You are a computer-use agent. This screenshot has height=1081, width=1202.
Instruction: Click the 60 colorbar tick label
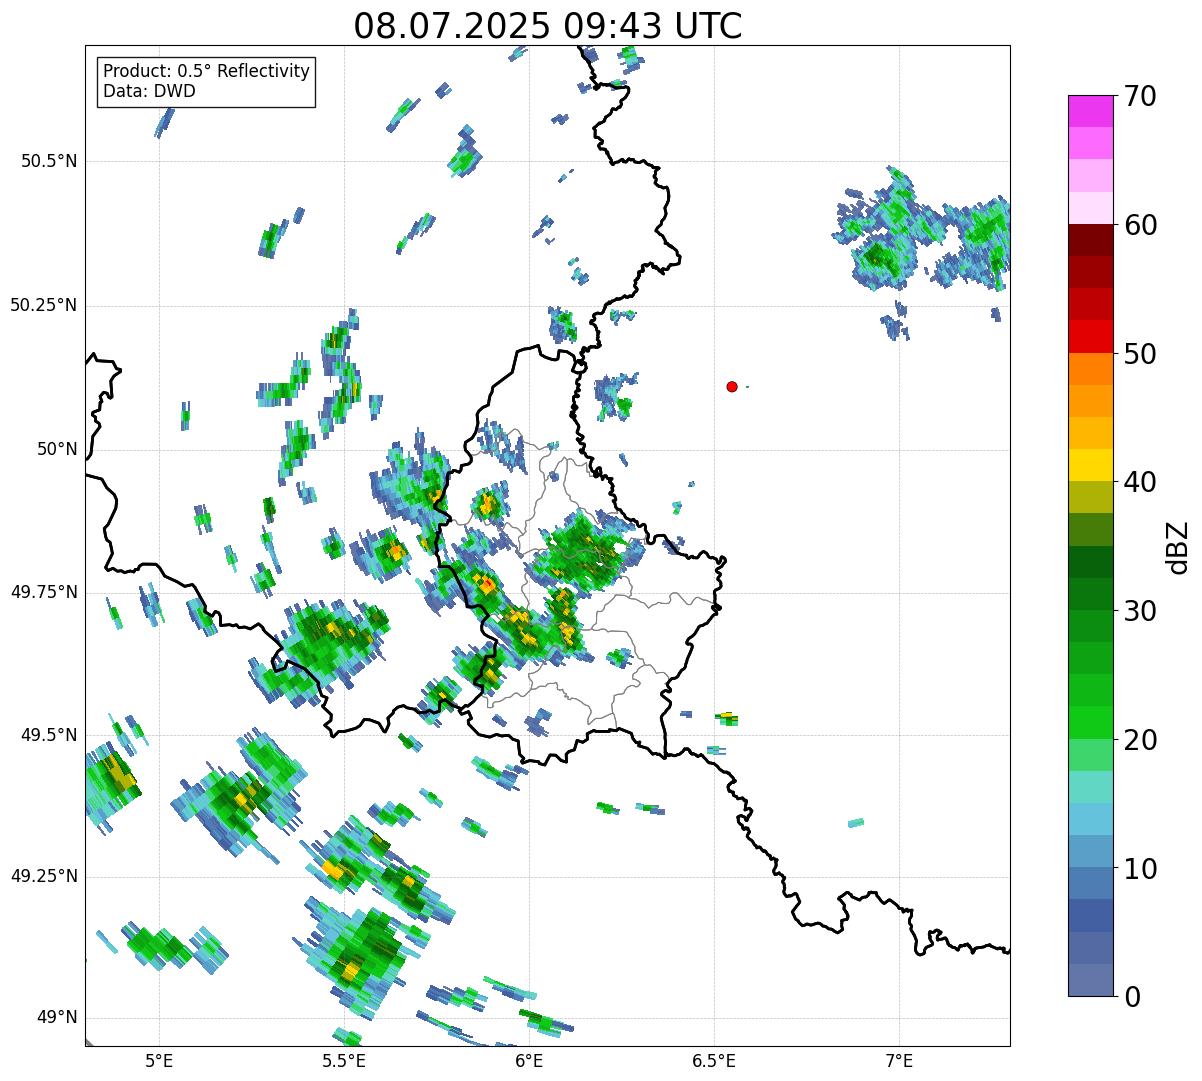(1140, 225)
